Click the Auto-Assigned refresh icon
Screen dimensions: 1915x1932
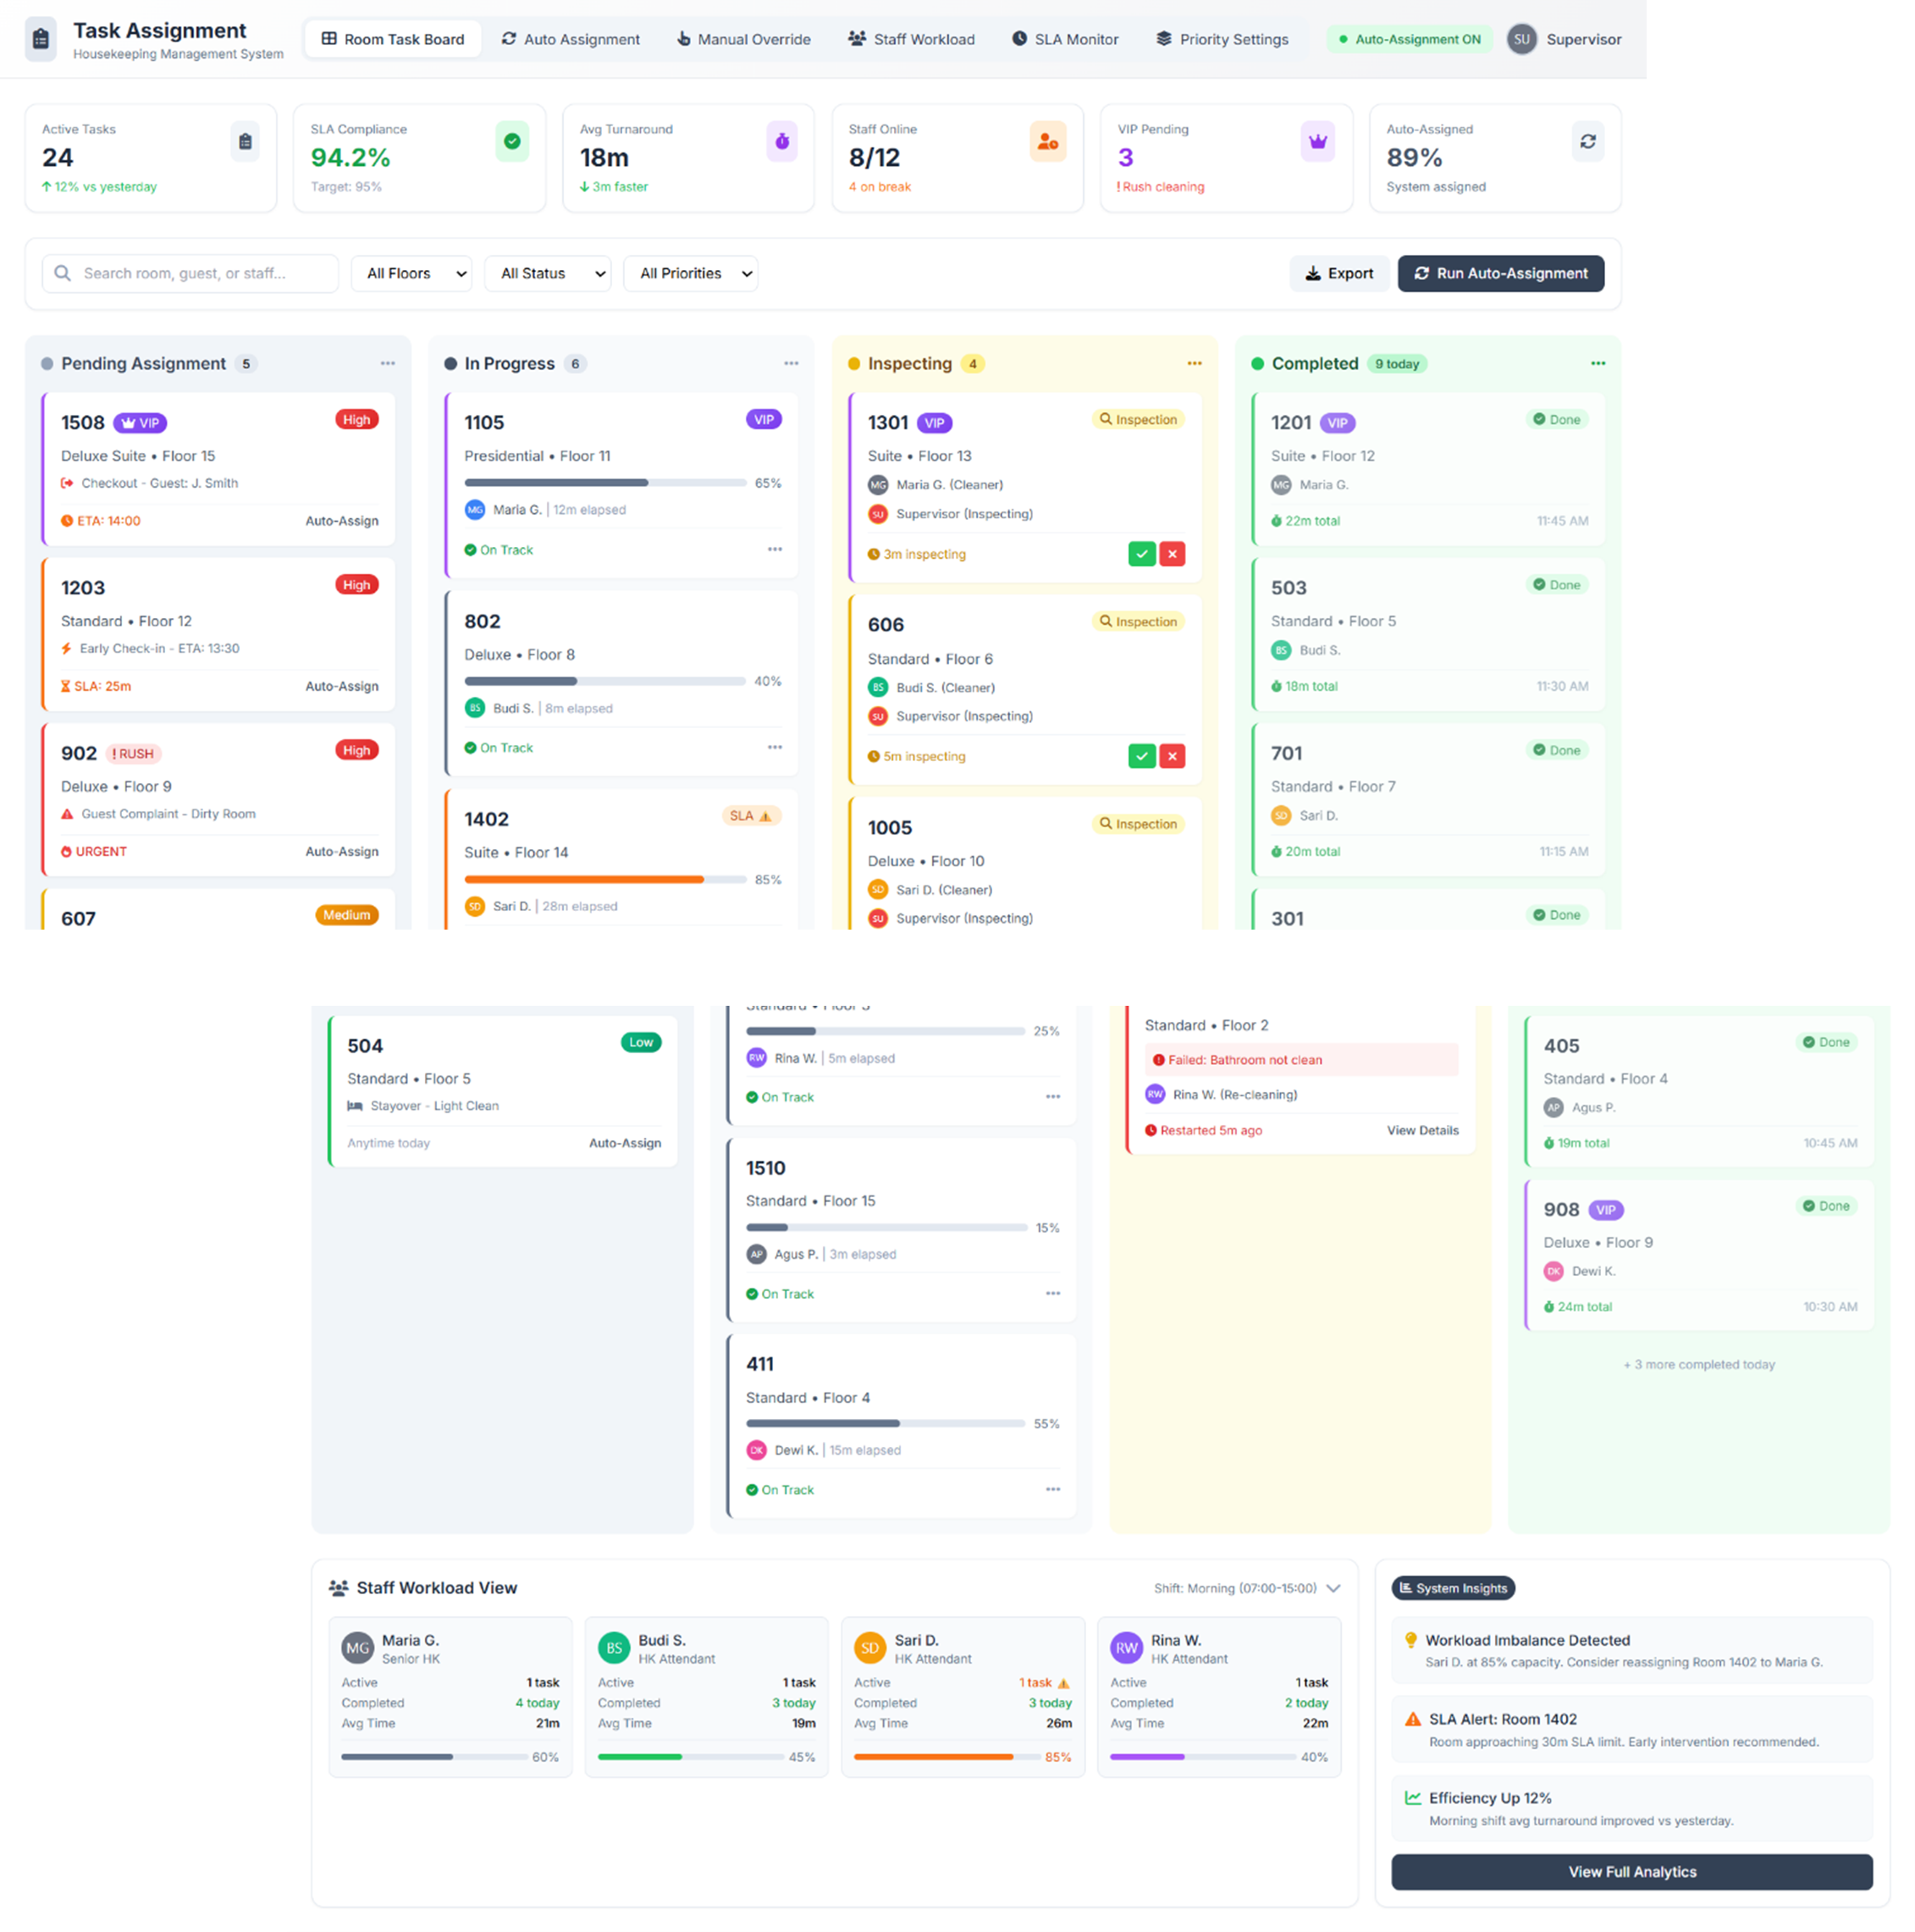click(1587, 142)
